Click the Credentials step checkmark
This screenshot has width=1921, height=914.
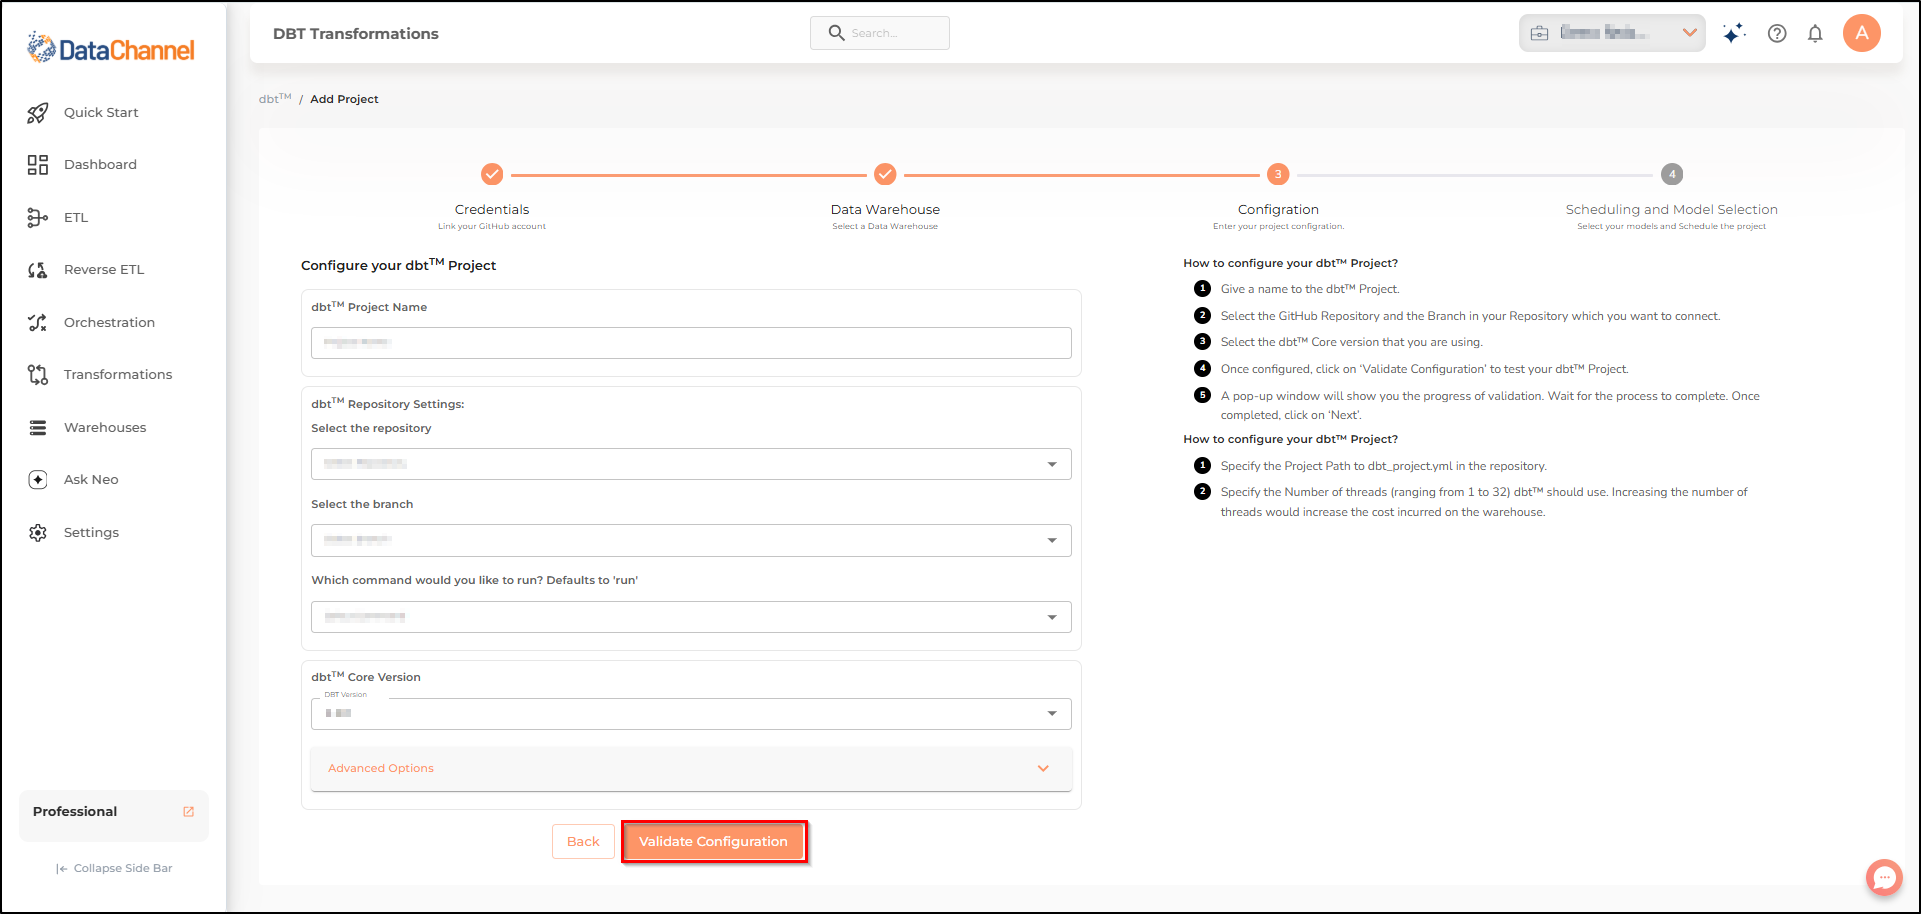tap(492, 174)
